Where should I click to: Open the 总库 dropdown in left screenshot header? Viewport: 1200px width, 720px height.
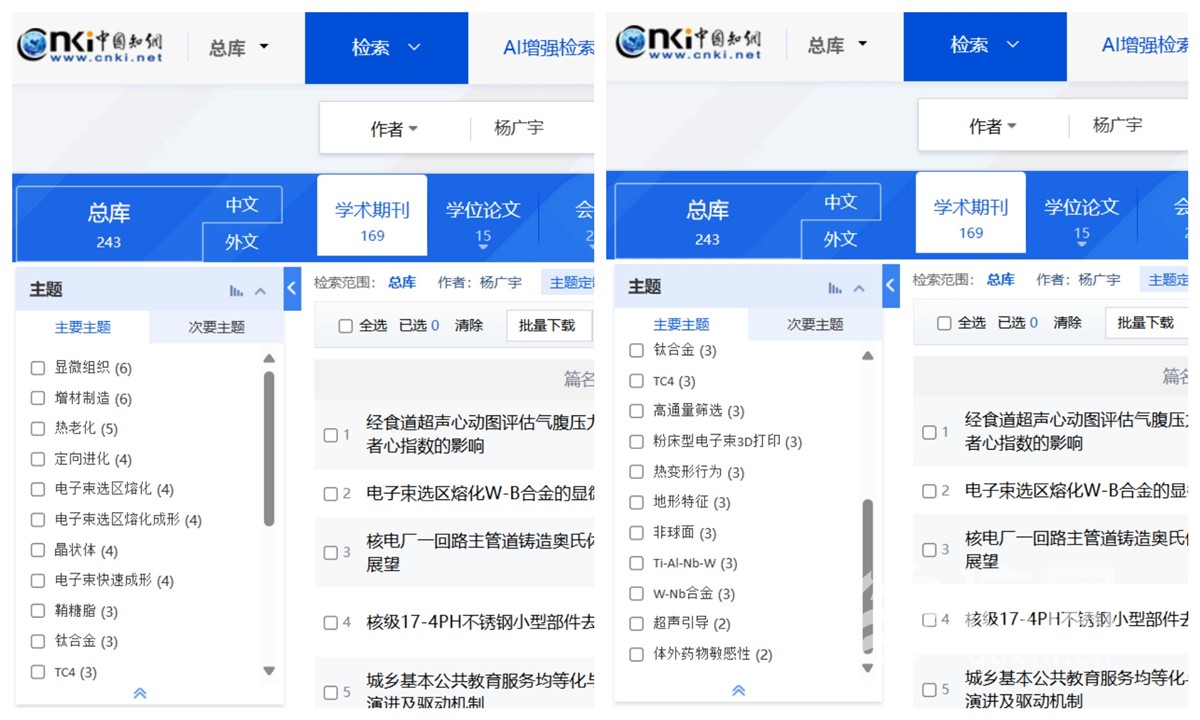(x=239, y=47)
